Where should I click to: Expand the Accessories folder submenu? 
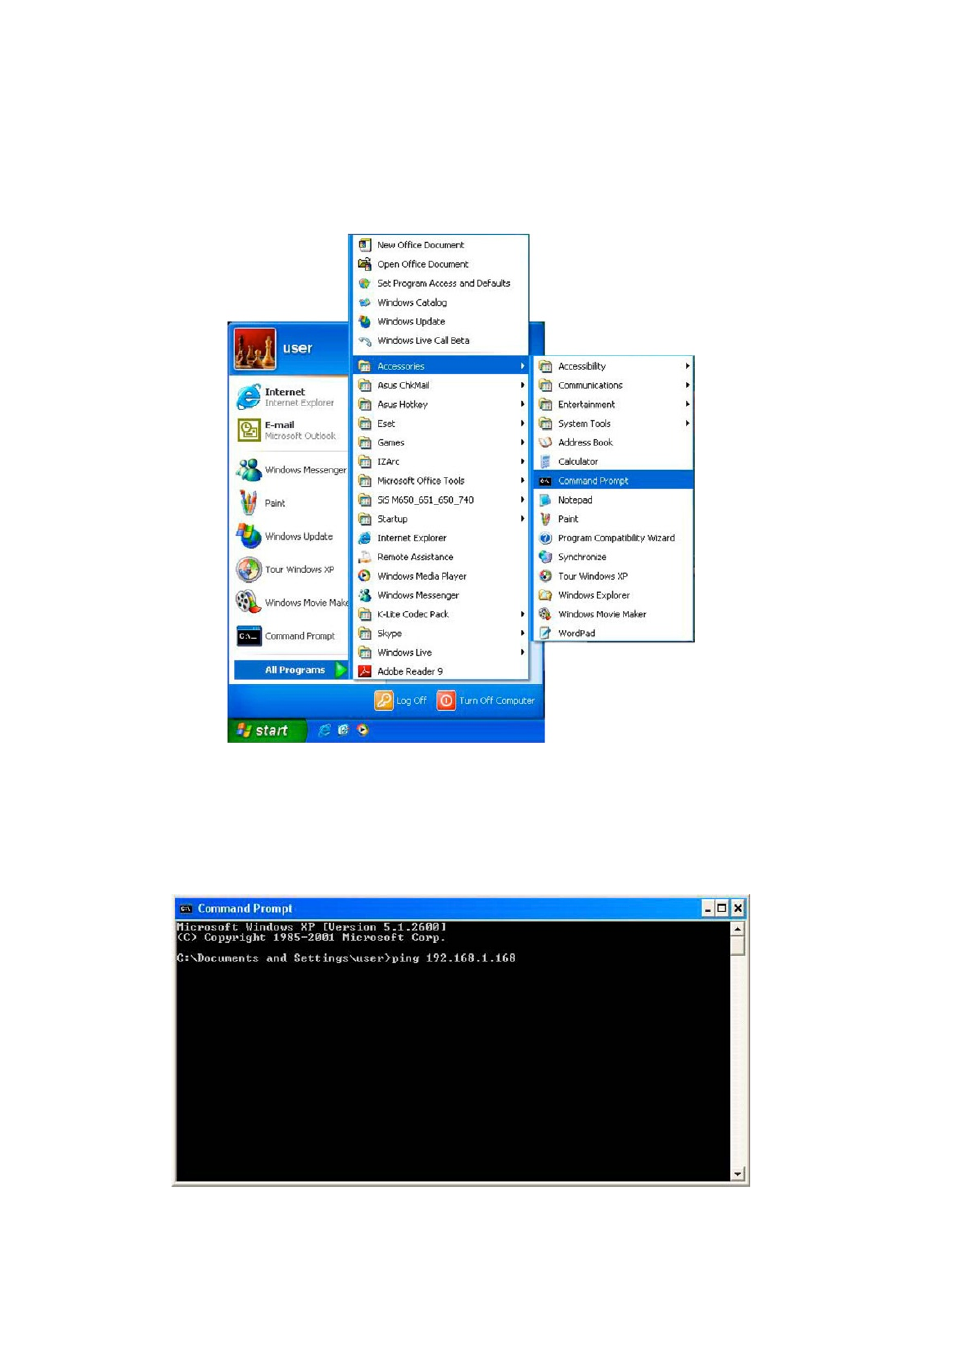coord(440,366)
